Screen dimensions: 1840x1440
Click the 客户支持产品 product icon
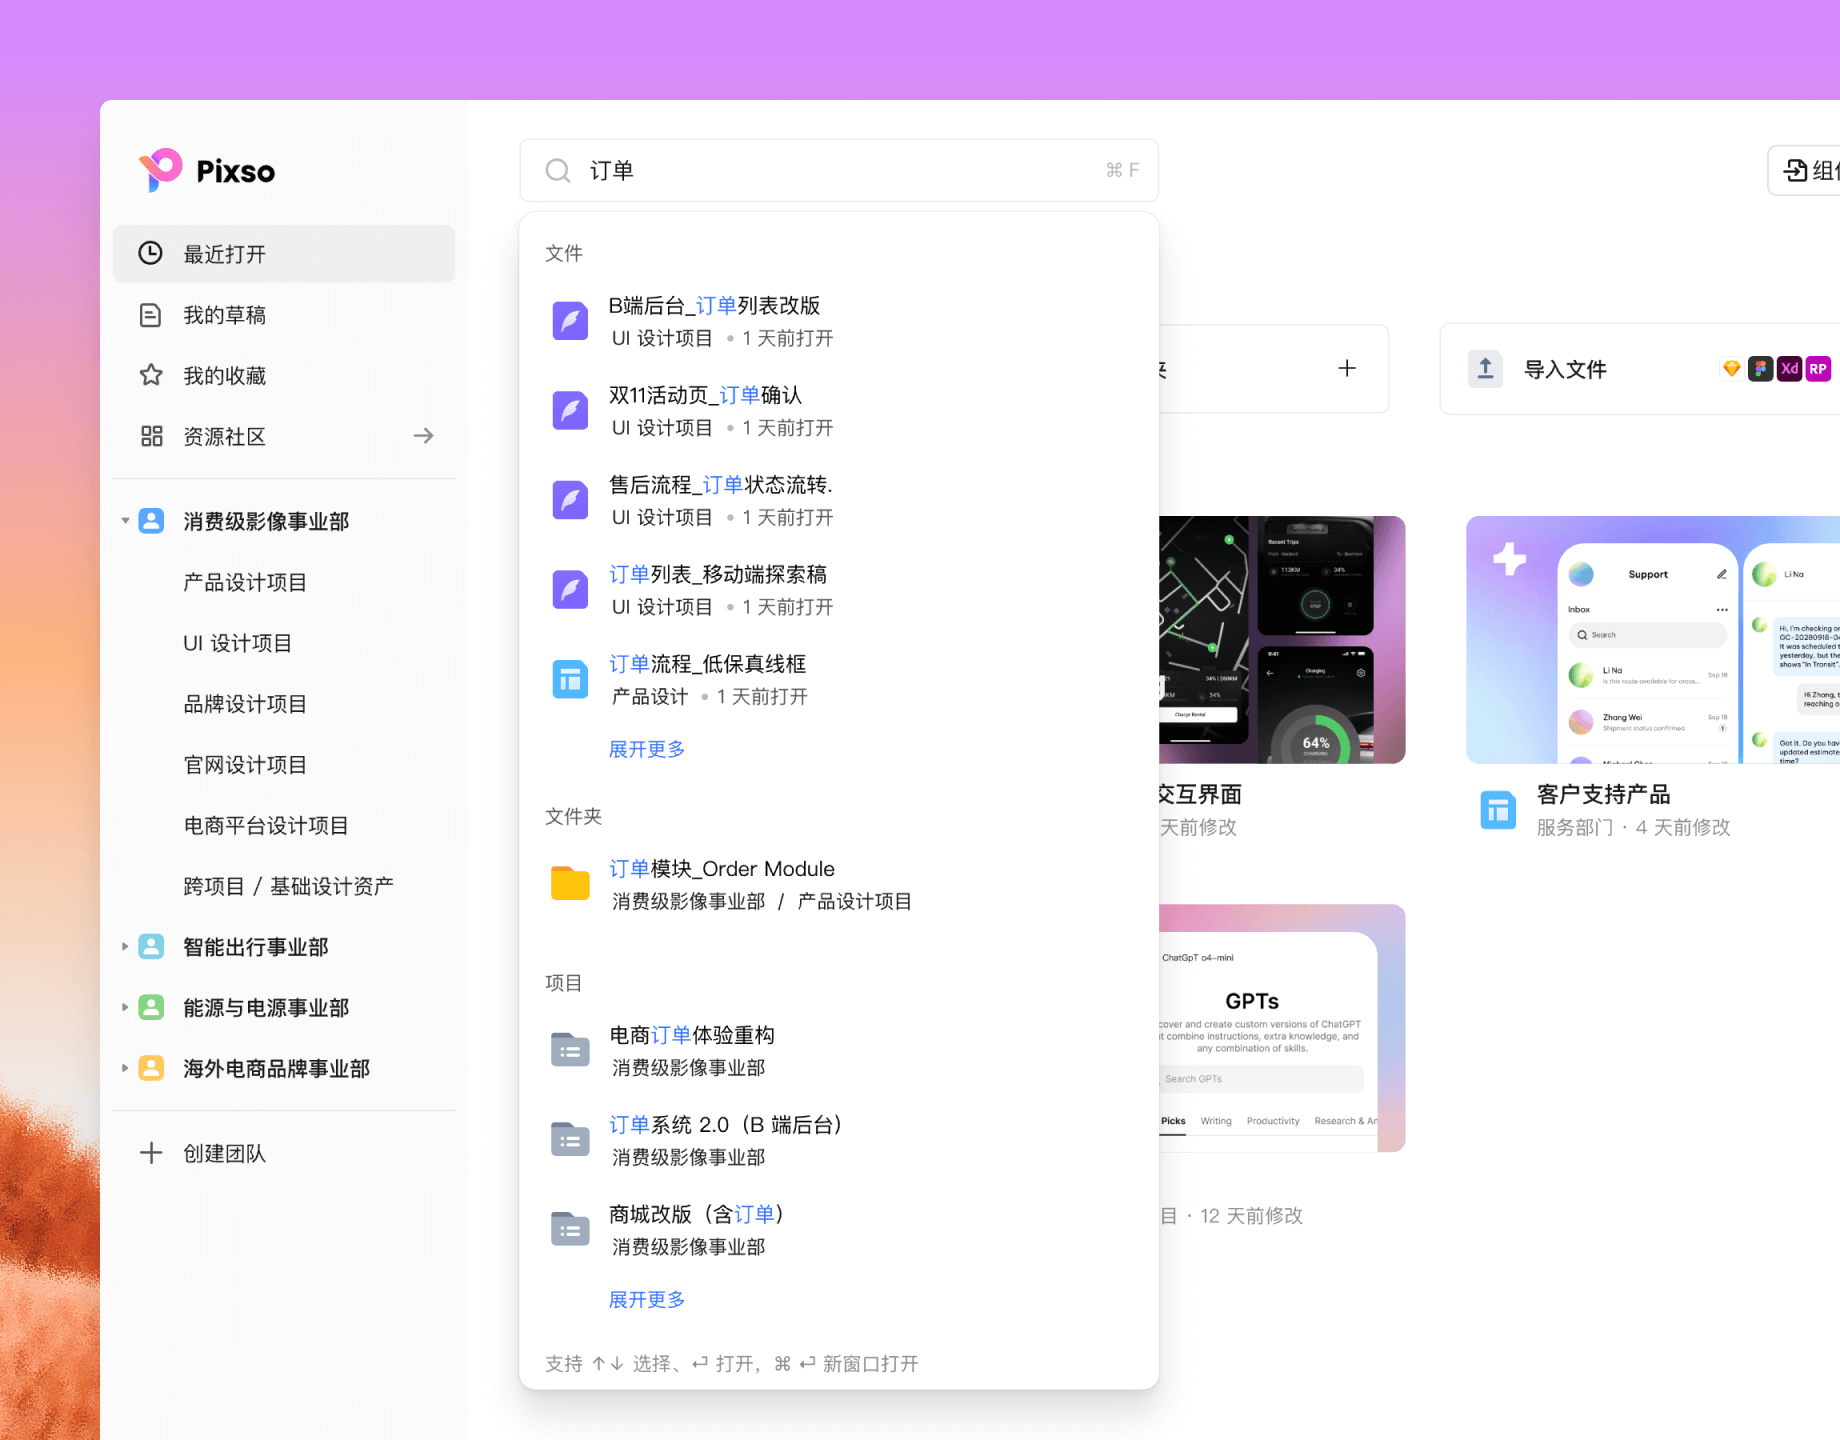click(x=1497, y=810)
